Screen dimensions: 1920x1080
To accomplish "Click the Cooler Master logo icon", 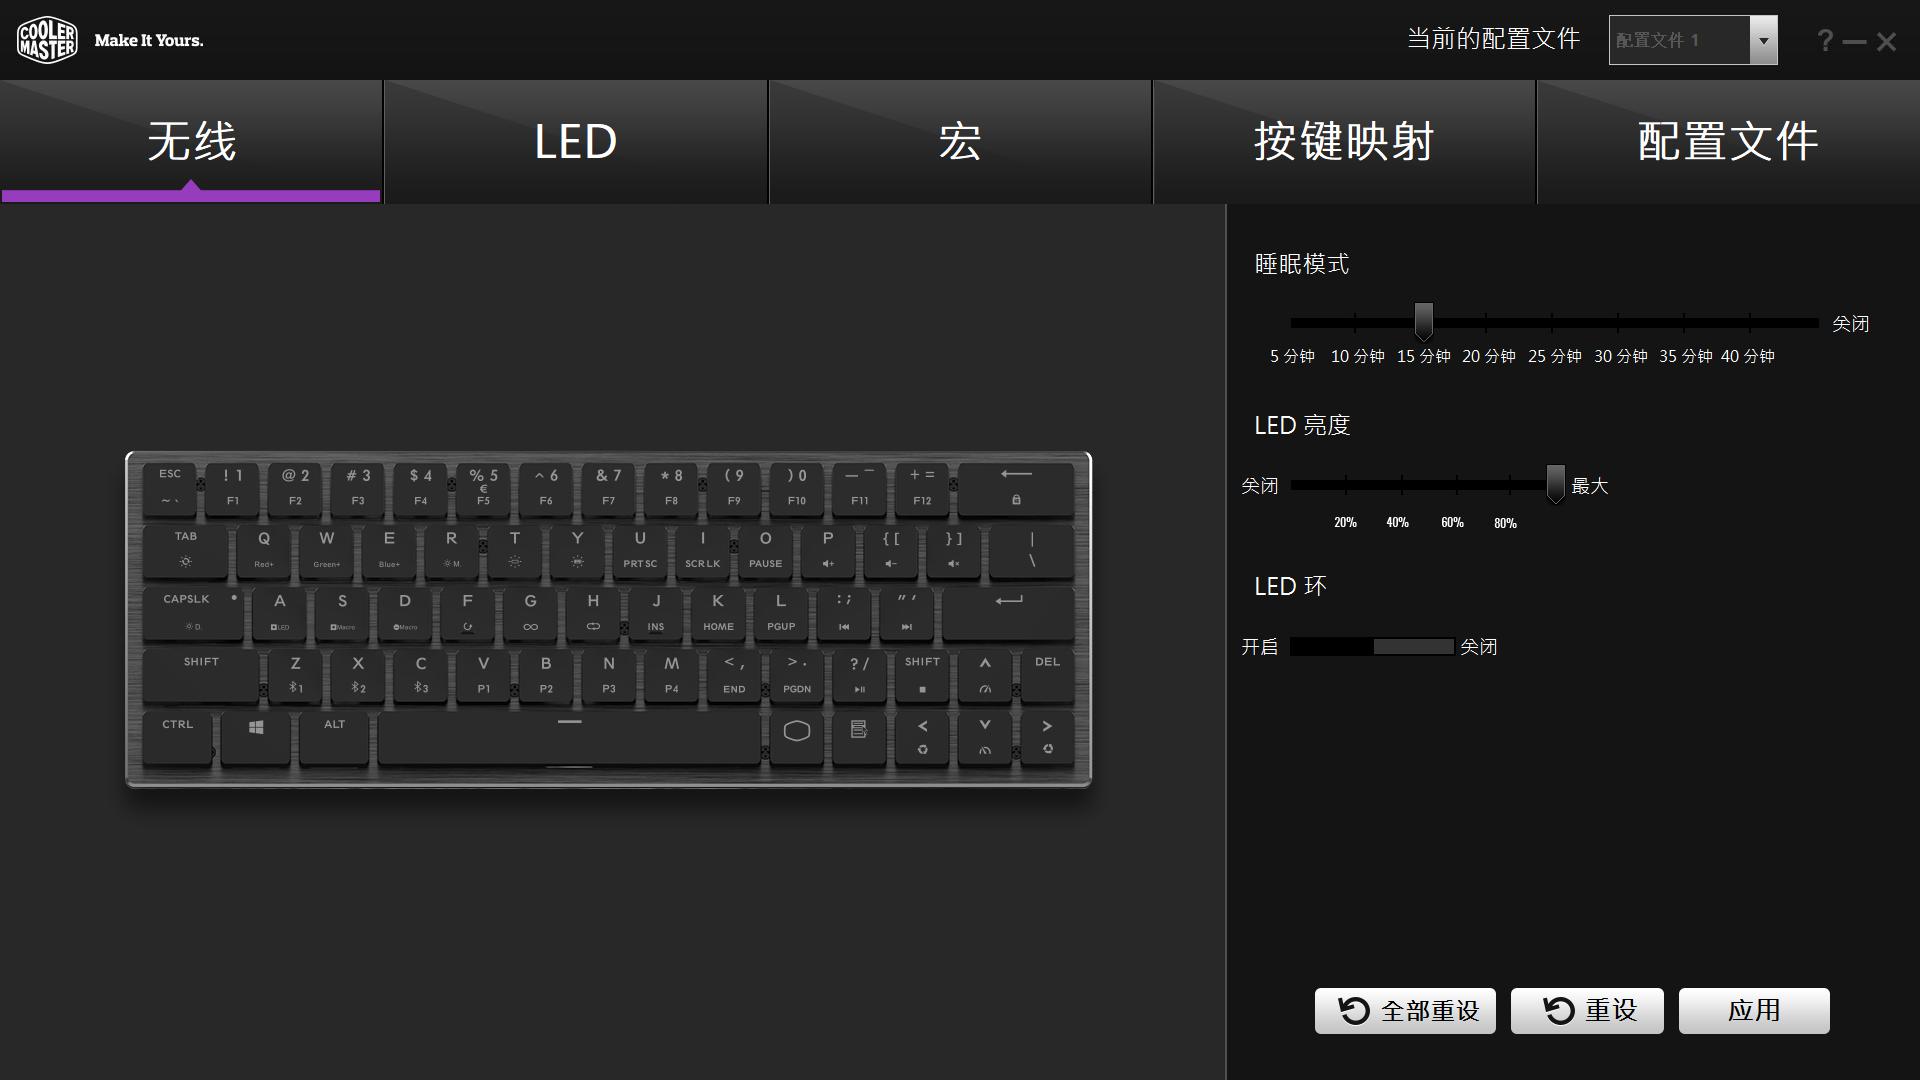I will pyautogui.click(x=47, y=40).
